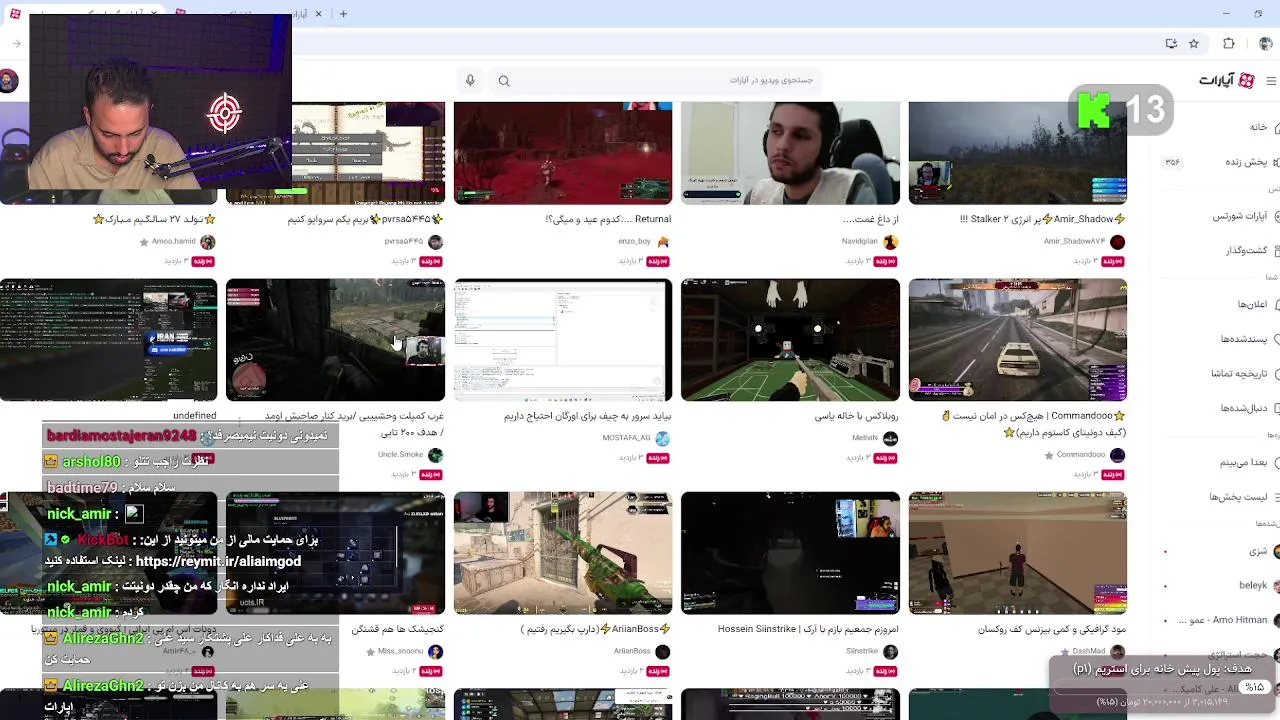Click the تاریخچه تماشا history icon
Screen dimensions: 1280x720
1276,373
